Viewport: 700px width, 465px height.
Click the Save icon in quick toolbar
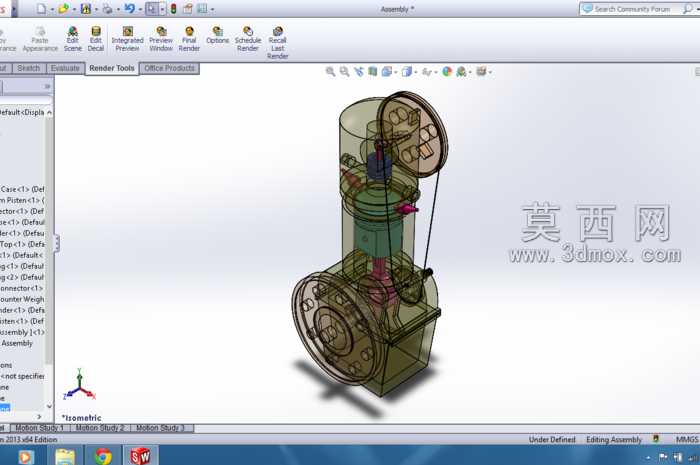[x=86, y=8]
